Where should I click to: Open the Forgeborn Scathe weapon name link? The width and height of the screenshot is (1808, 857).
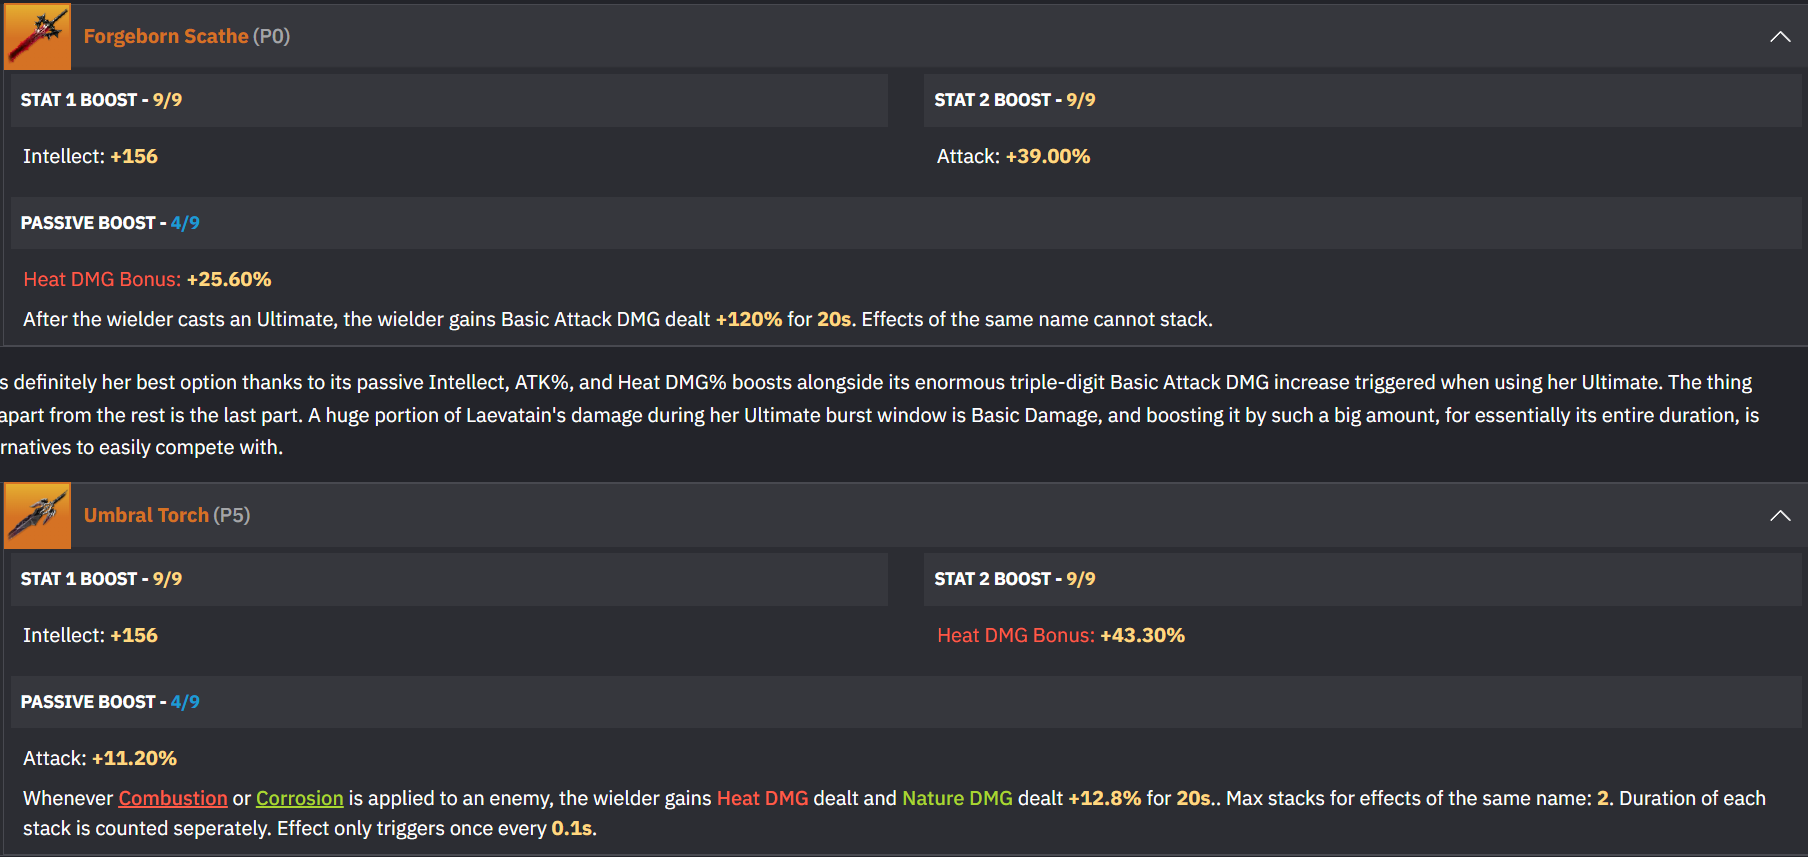coord(165,37)
